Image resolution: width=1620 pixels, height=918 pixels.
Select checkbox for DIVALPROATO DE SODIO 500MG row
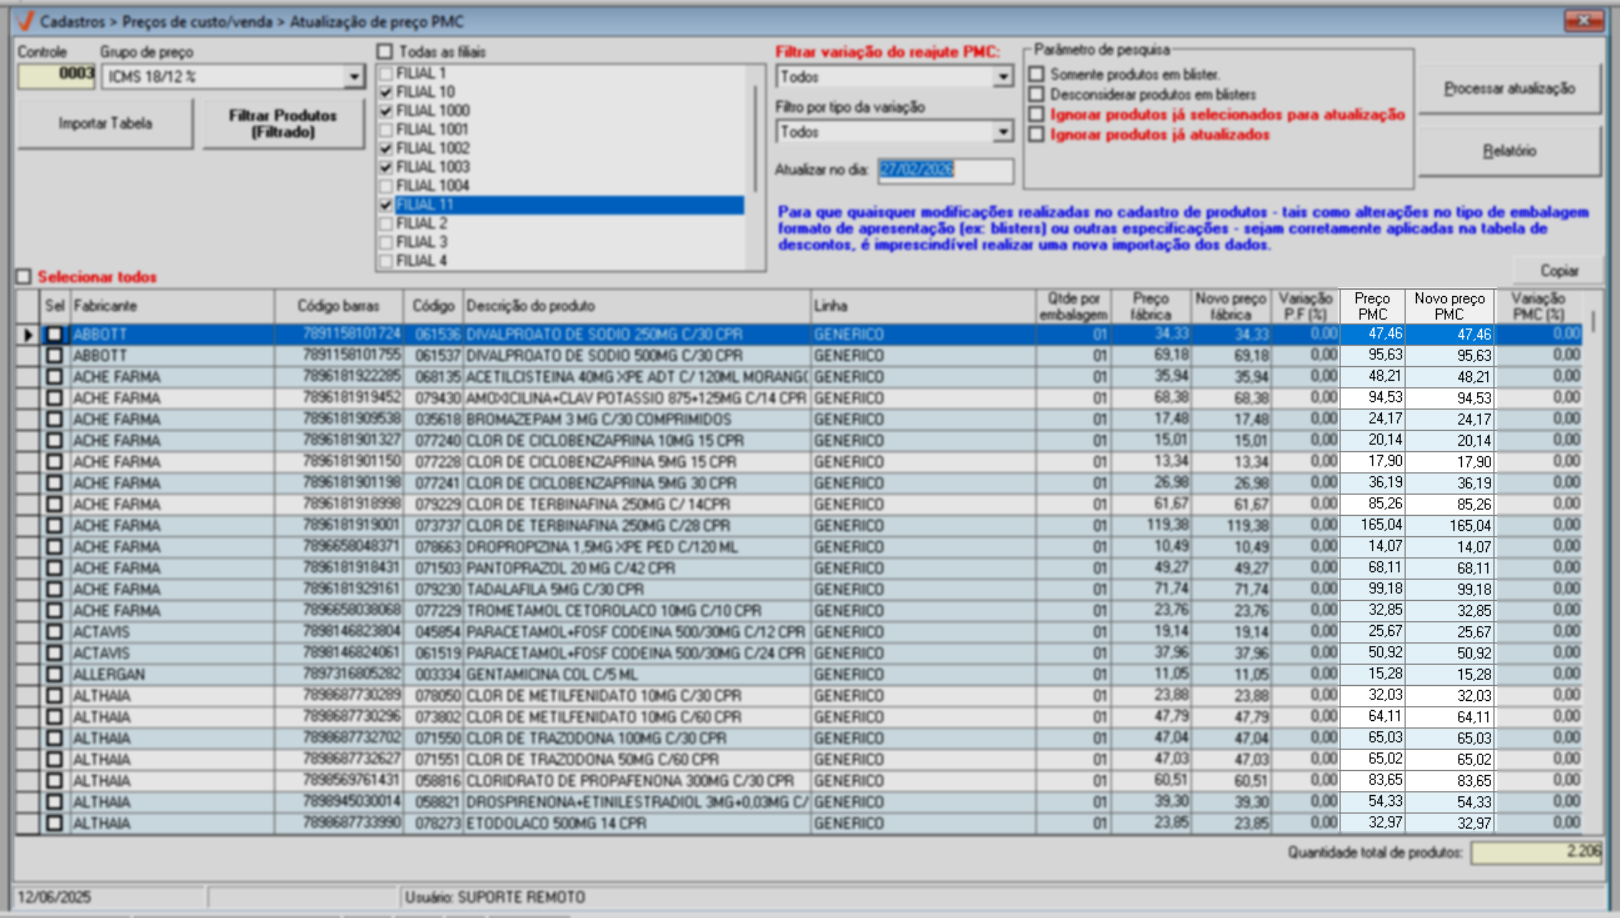pos(54,356)
